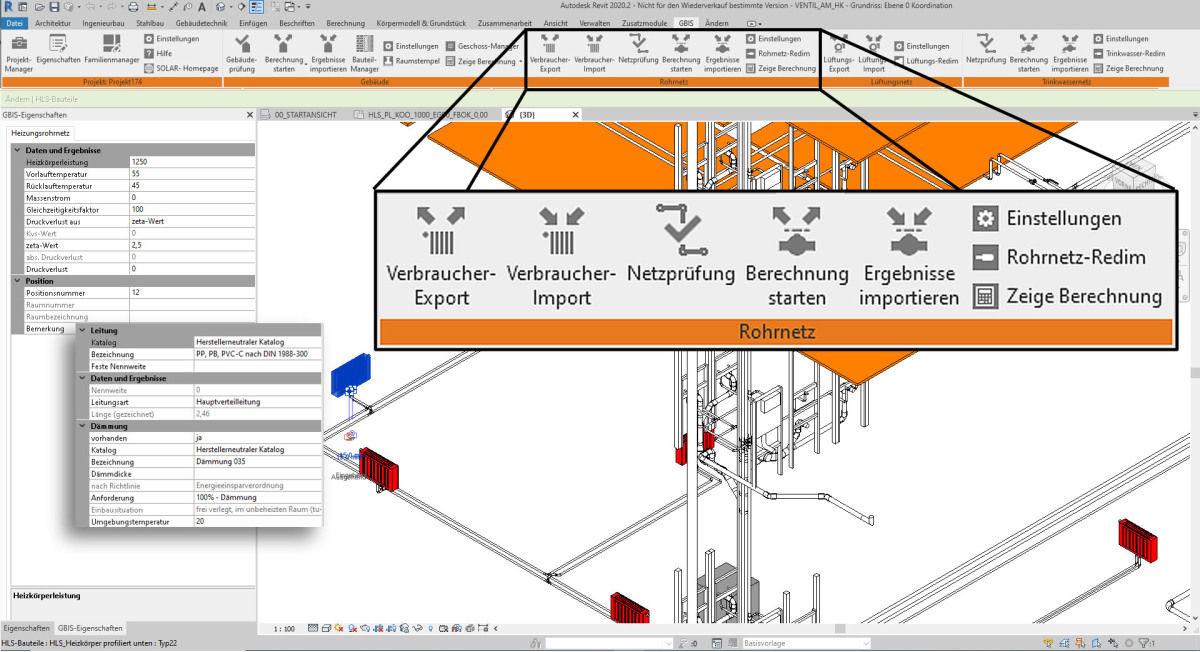Collapse the Daten und Ergebnisse section
The image size is (1200, 652).
click(16, 150)
